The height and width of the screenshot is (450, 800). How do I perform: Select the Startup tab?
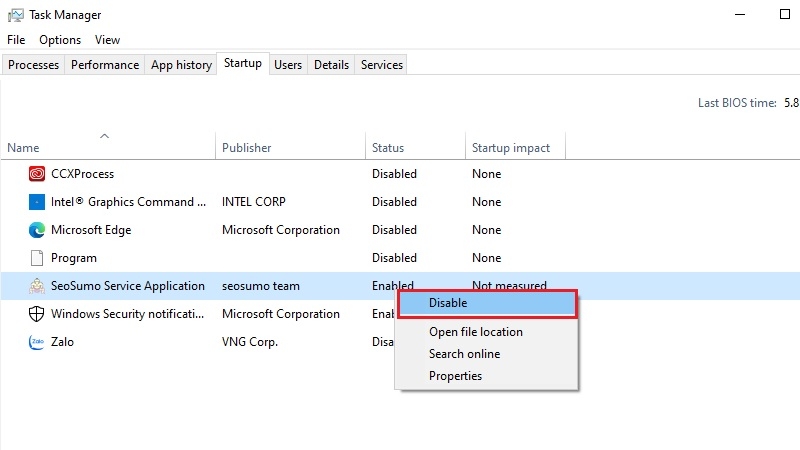243,63
